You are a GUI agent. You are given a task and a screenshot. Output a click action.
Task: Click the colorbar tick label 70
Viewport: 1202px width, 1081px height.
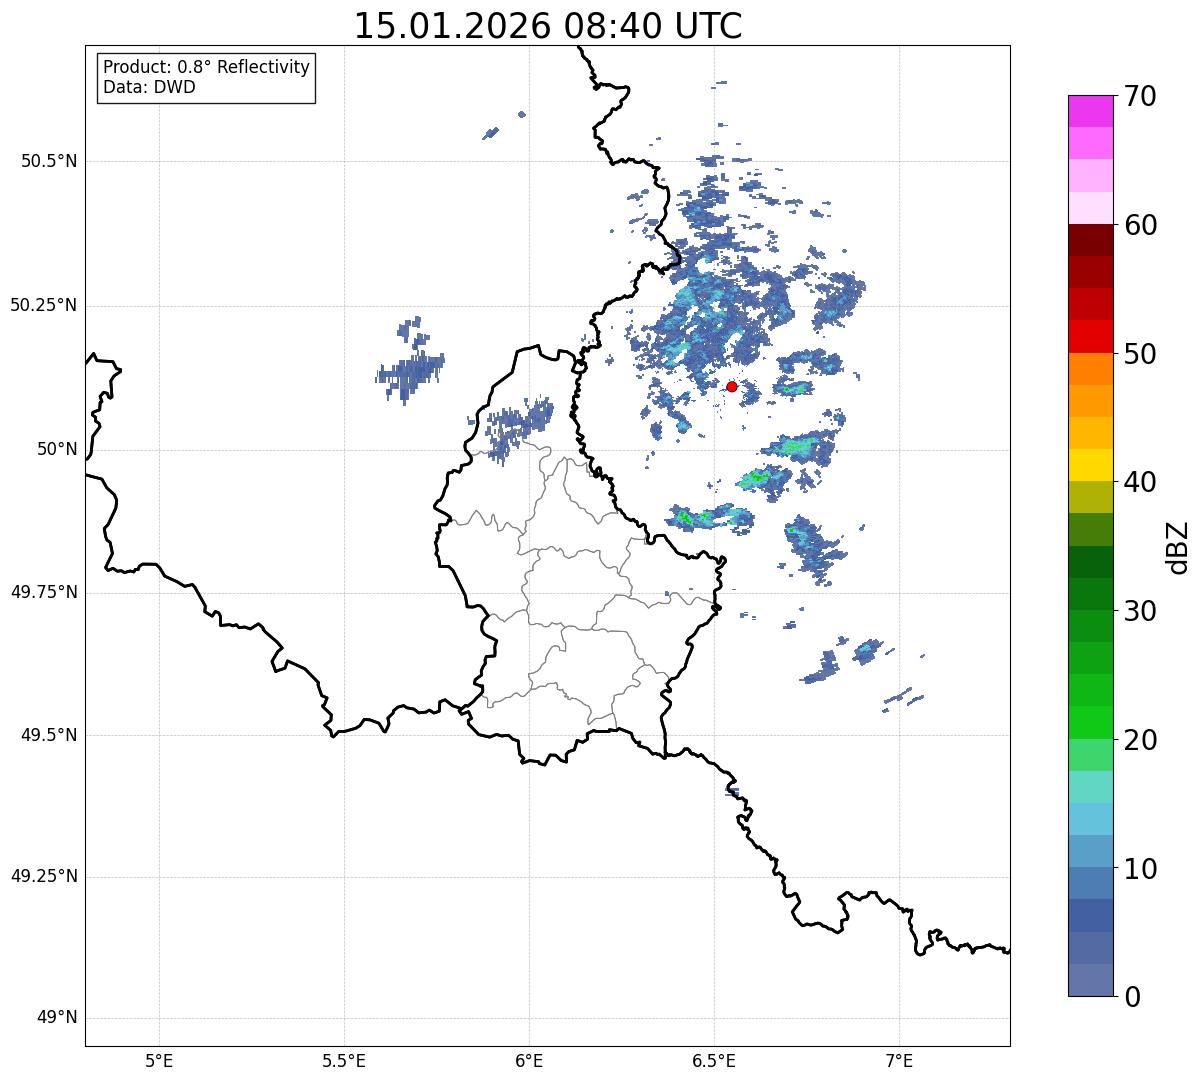pyautogui.click(x=1142, y=96)
